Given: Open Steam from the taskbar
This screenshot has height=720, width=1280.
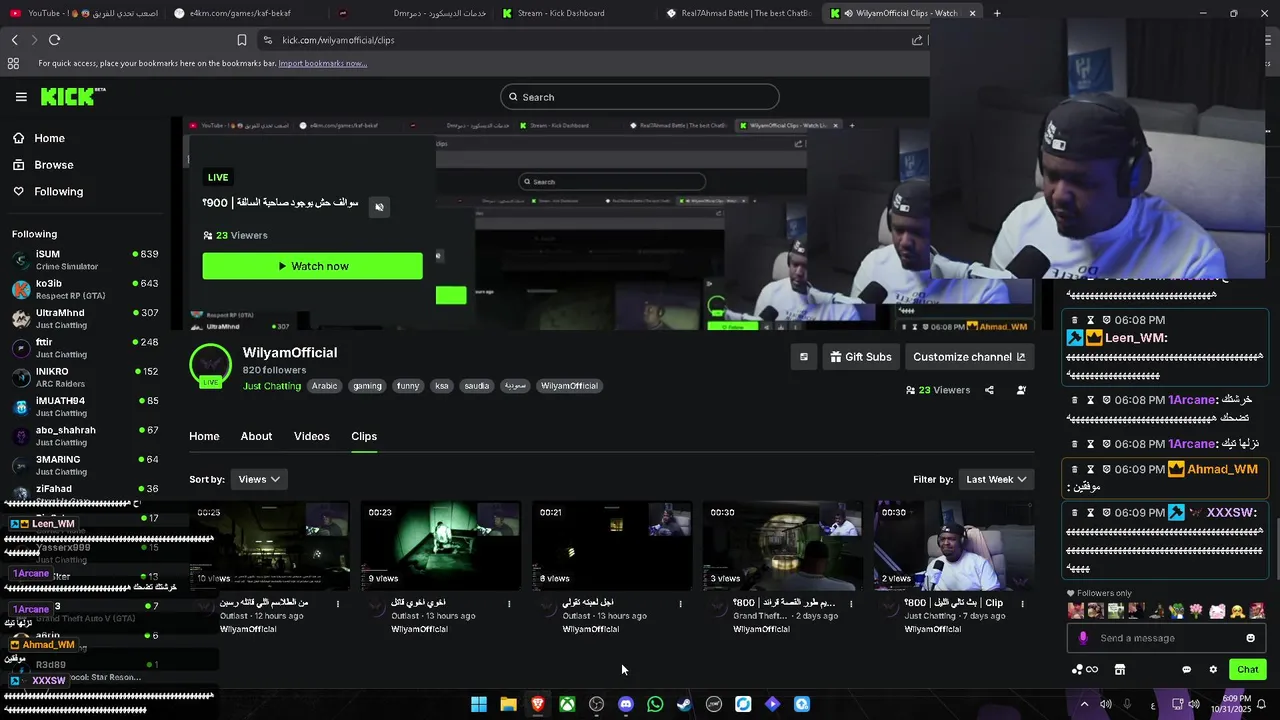Looking at the screenshot, I should [x=684, y=704].
